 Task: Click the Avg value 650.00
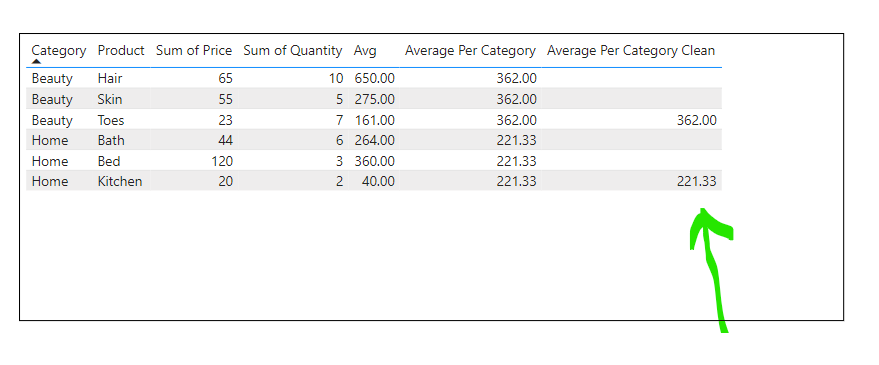click(x=374, y=78)
